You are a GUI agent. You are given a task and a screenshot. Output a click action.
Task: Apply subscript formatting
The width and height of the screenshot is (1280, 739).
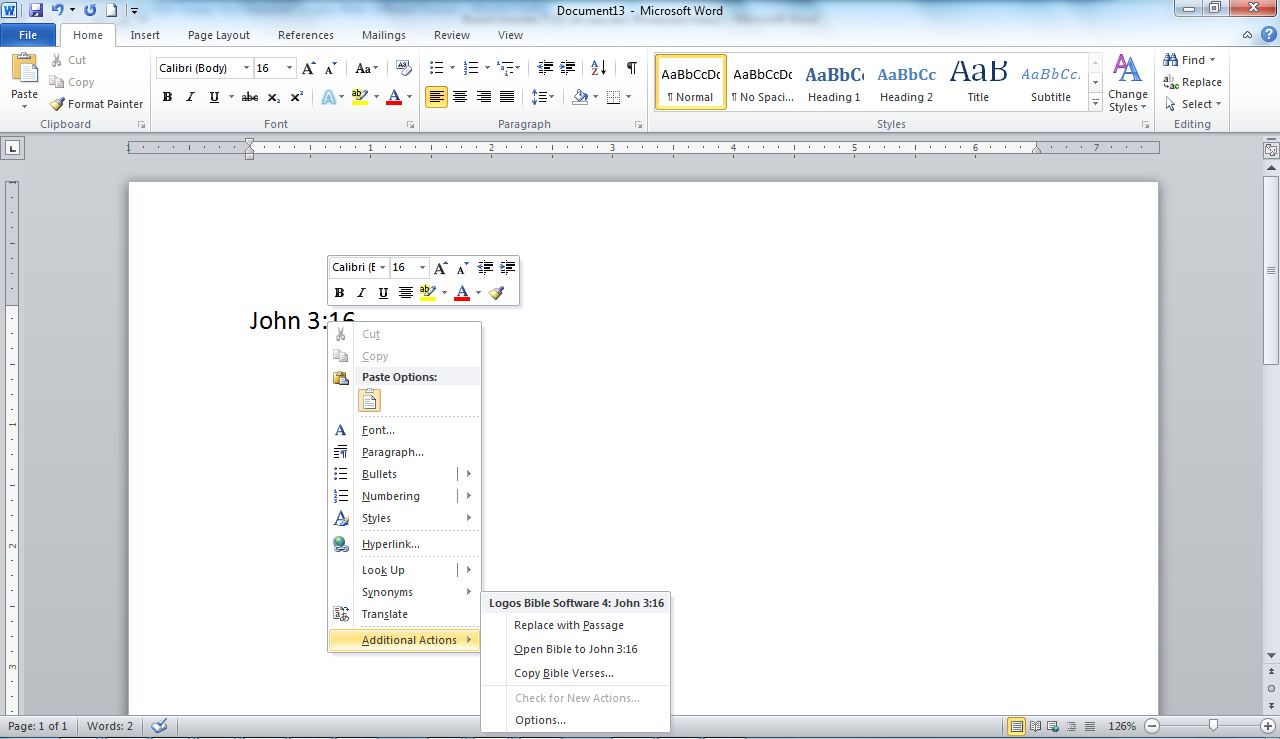pos(274,97)
